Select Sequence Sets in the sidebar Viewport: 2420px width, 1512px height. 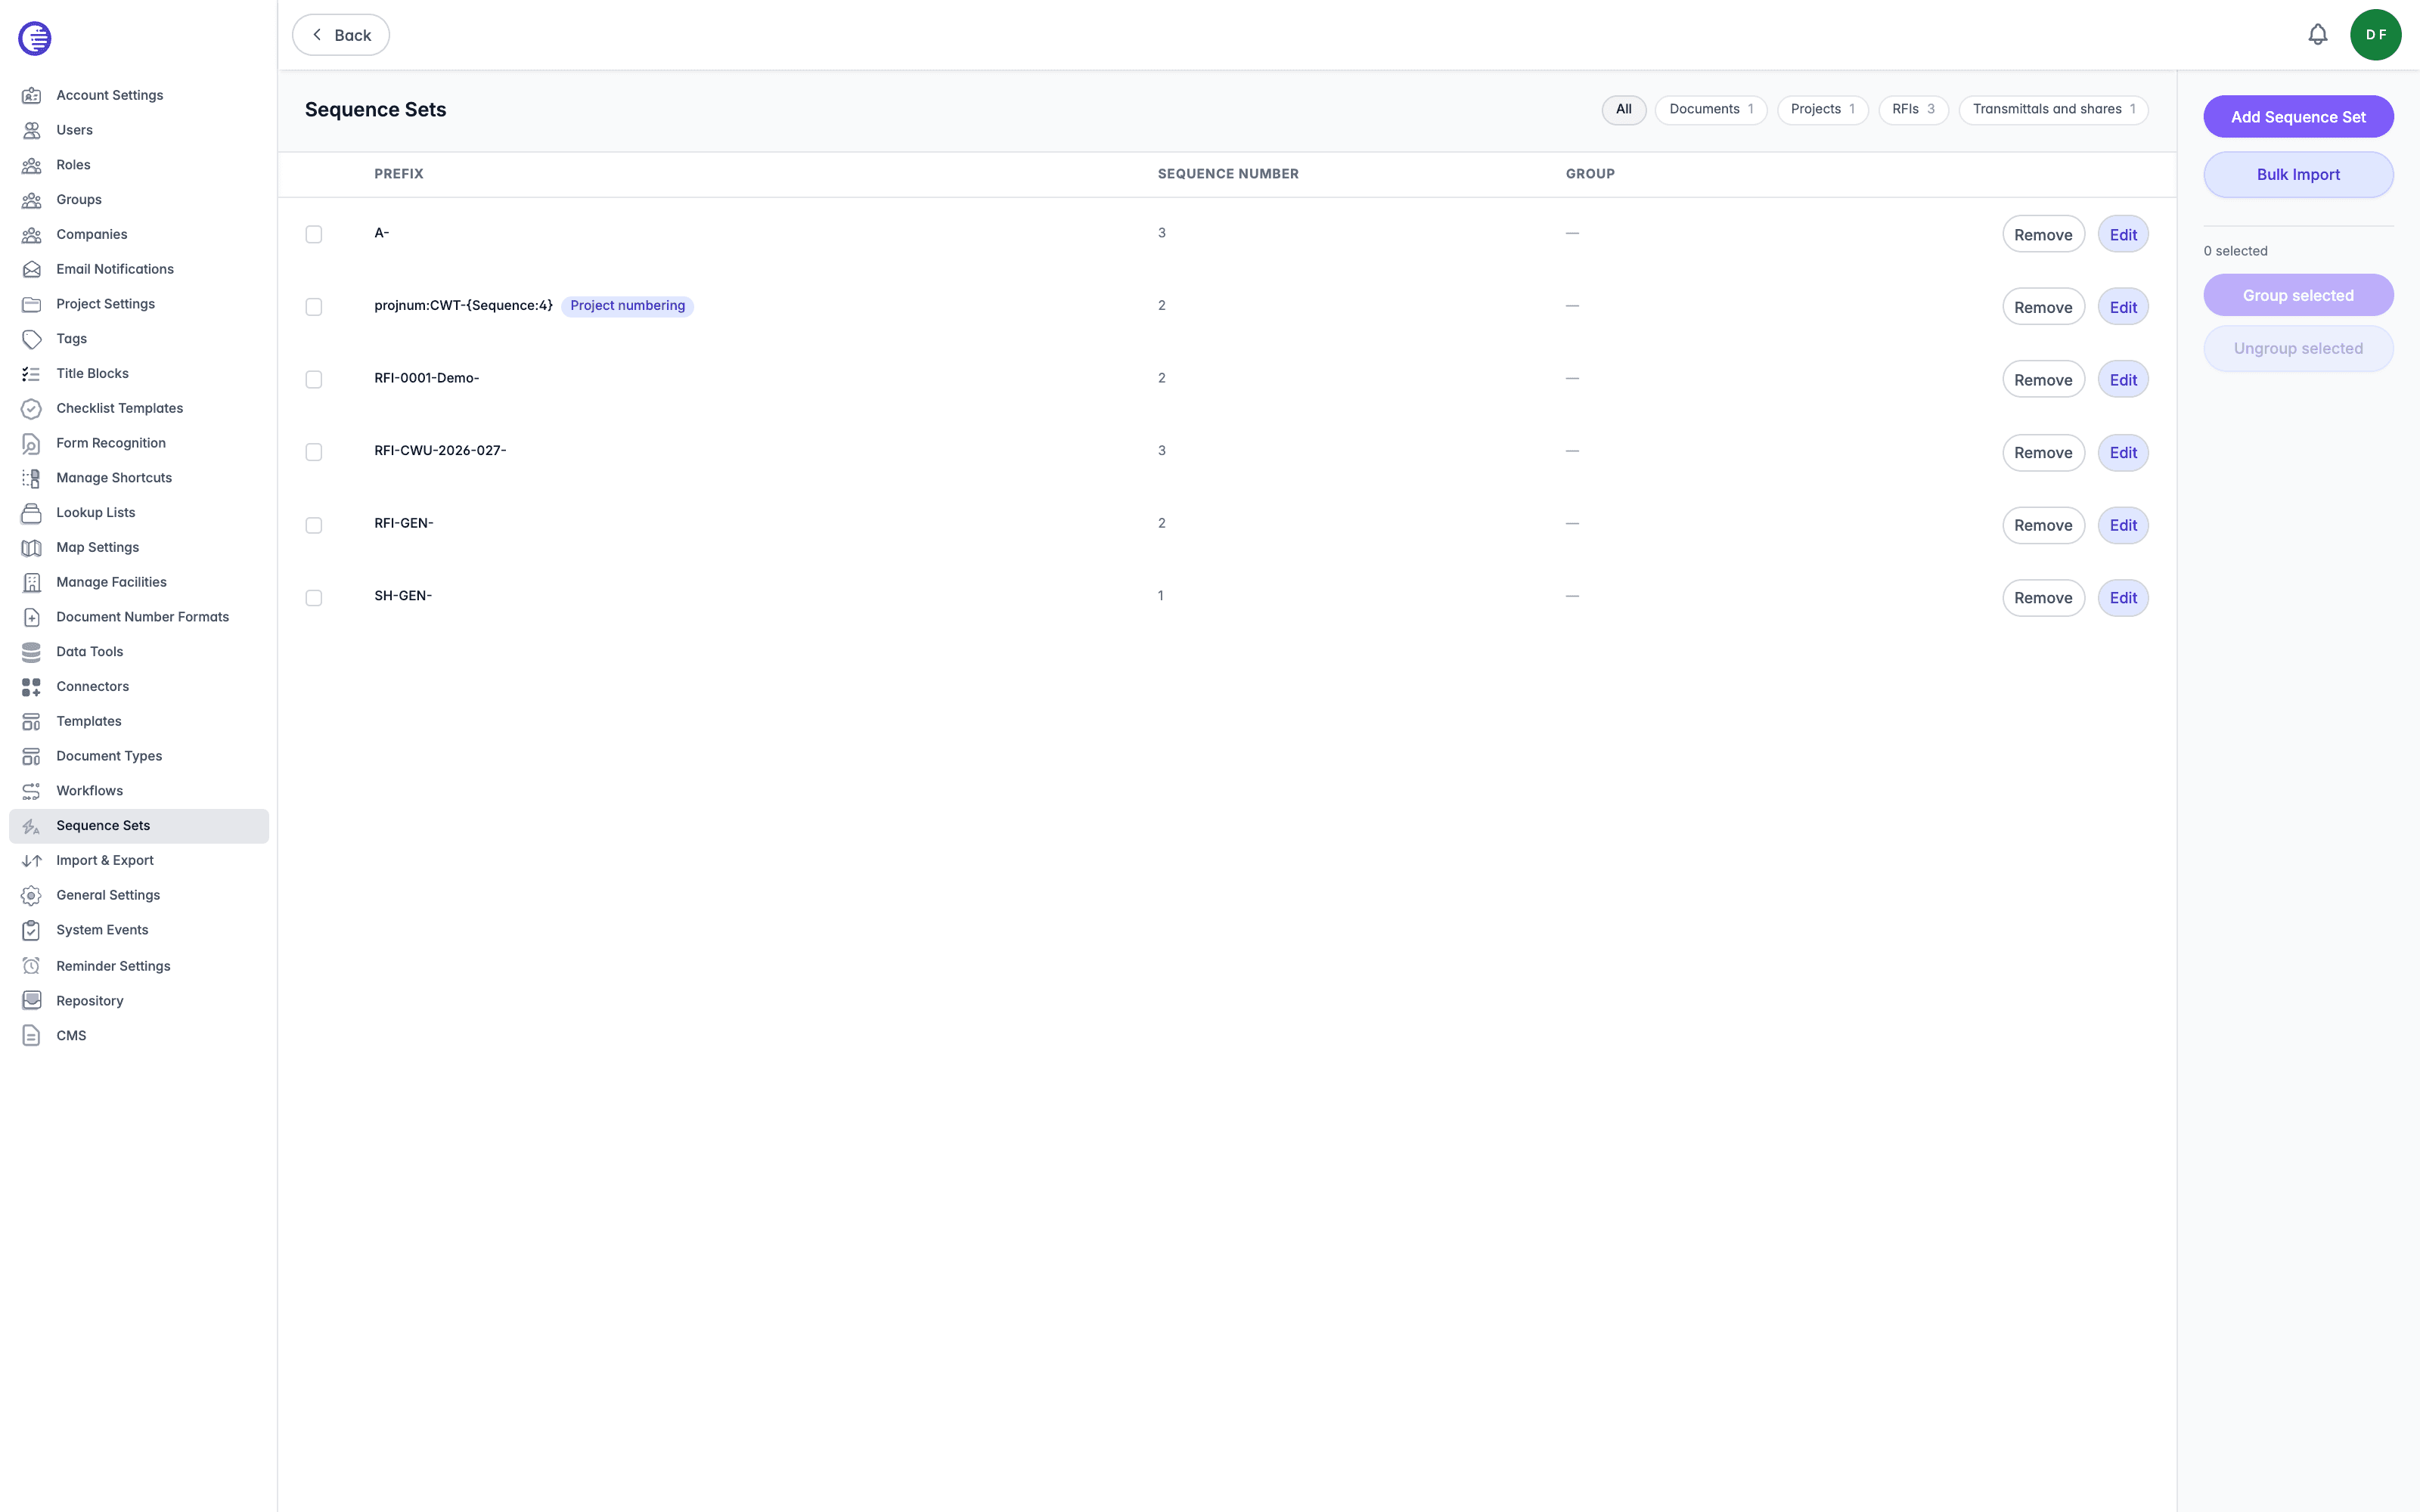coord(139,826)
